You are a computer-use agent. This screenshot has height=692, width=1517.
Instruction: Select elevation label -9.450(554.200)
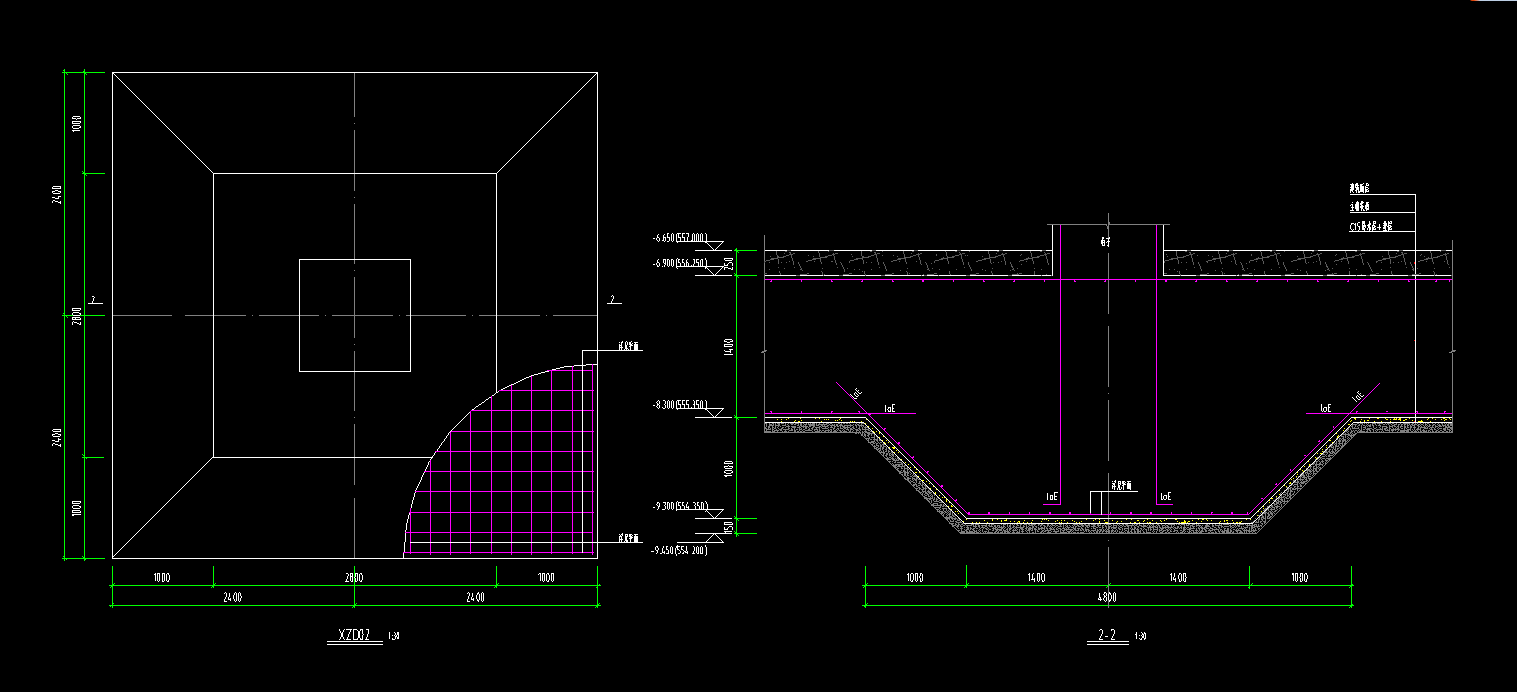click(x=680, y=550)
